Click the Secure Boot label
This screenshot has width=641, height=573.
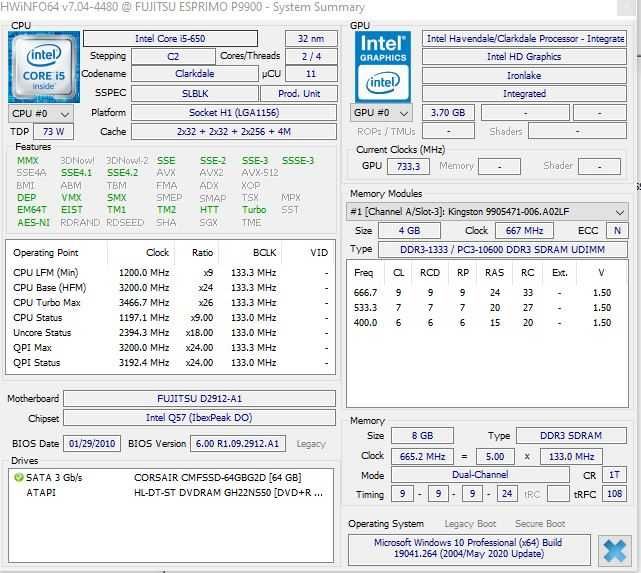[540, 524]
